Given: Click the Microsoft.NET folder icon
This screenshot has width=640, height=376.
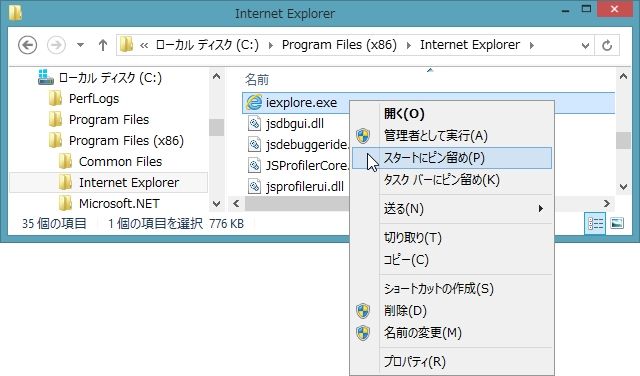Looking at the screenshot, I should coord(65,203).
